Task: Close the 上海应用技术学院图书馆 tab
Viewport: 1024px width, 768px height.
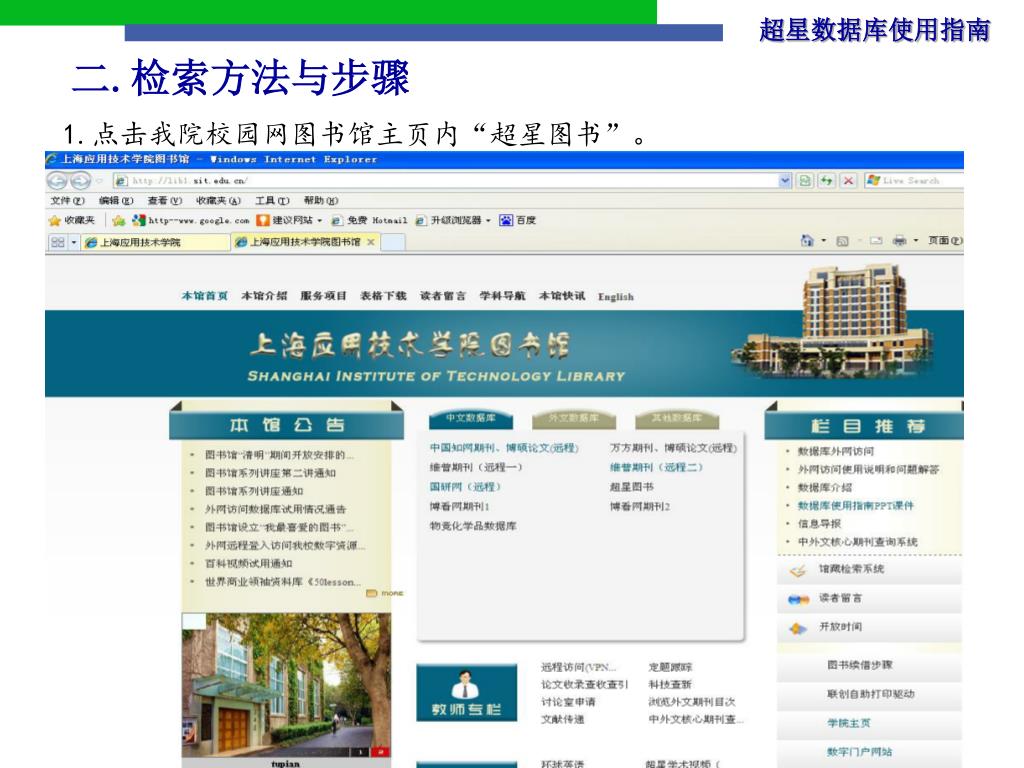Action: (x=371, y=242)
